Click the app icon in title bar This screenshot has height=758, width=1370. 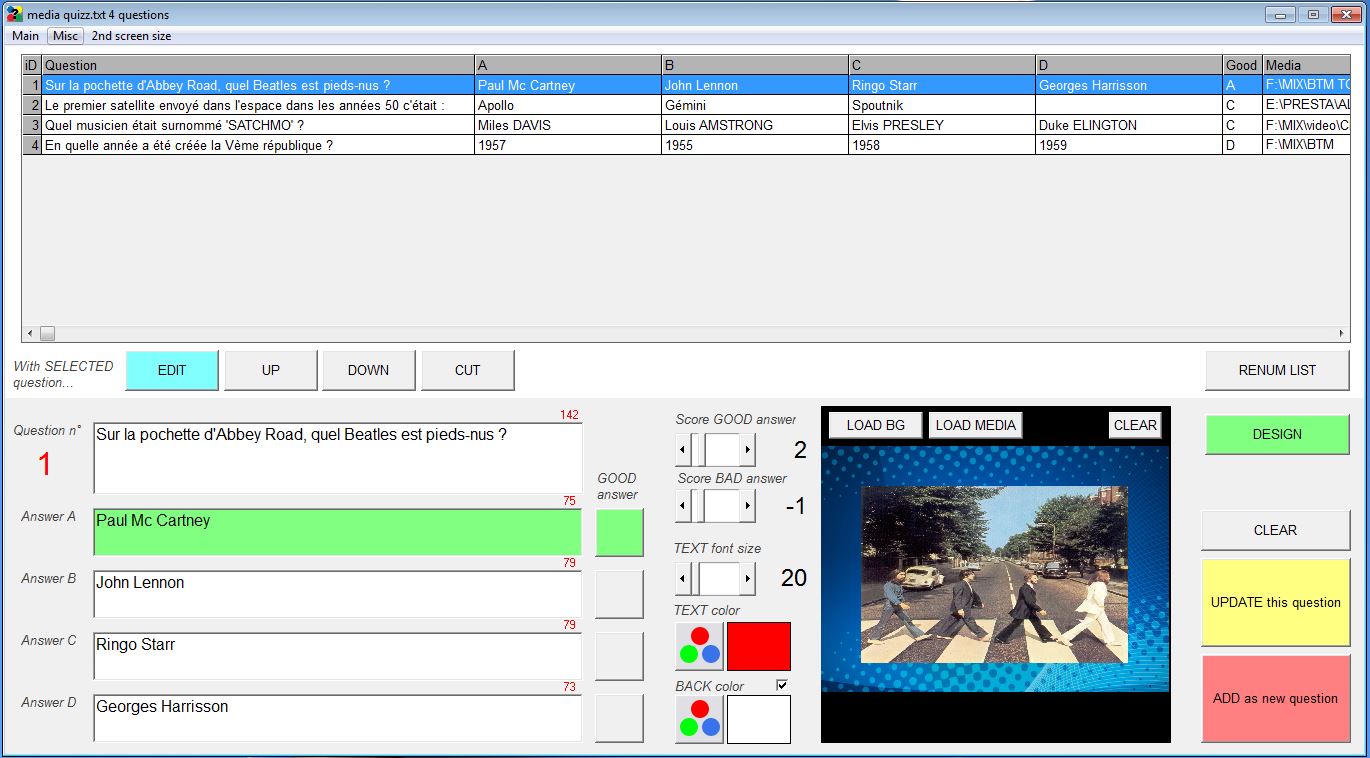[x=14, y=14]
